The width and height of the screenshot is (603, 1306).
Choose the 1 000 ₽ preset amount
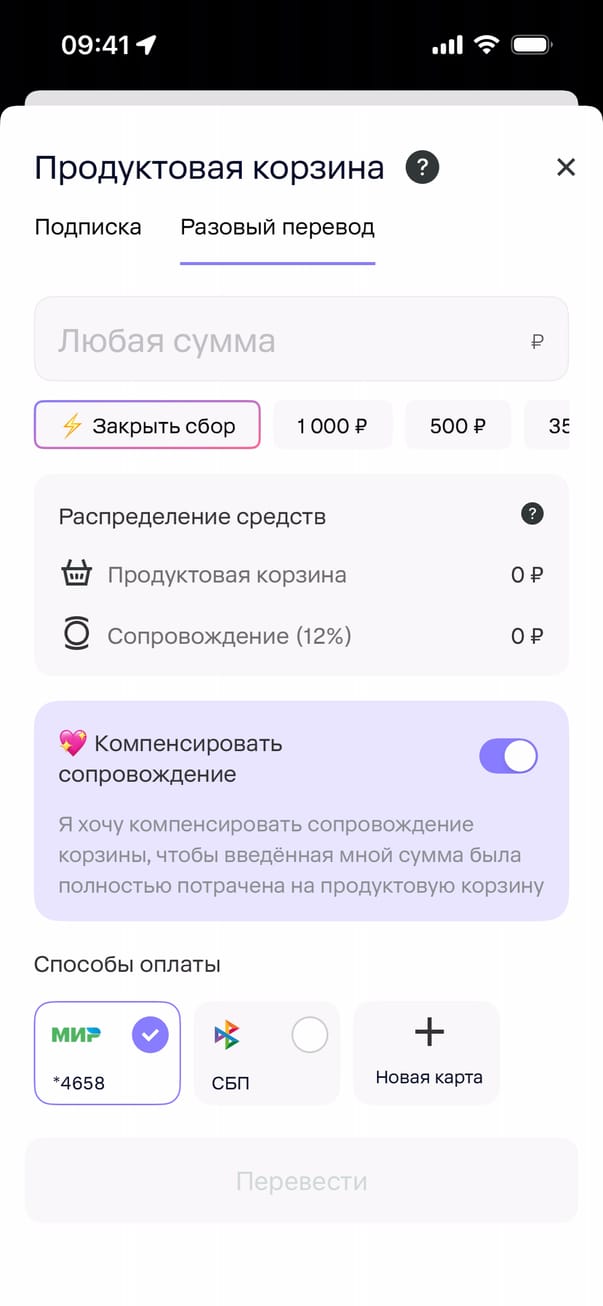pyautogui.click(x=332, y=426)
